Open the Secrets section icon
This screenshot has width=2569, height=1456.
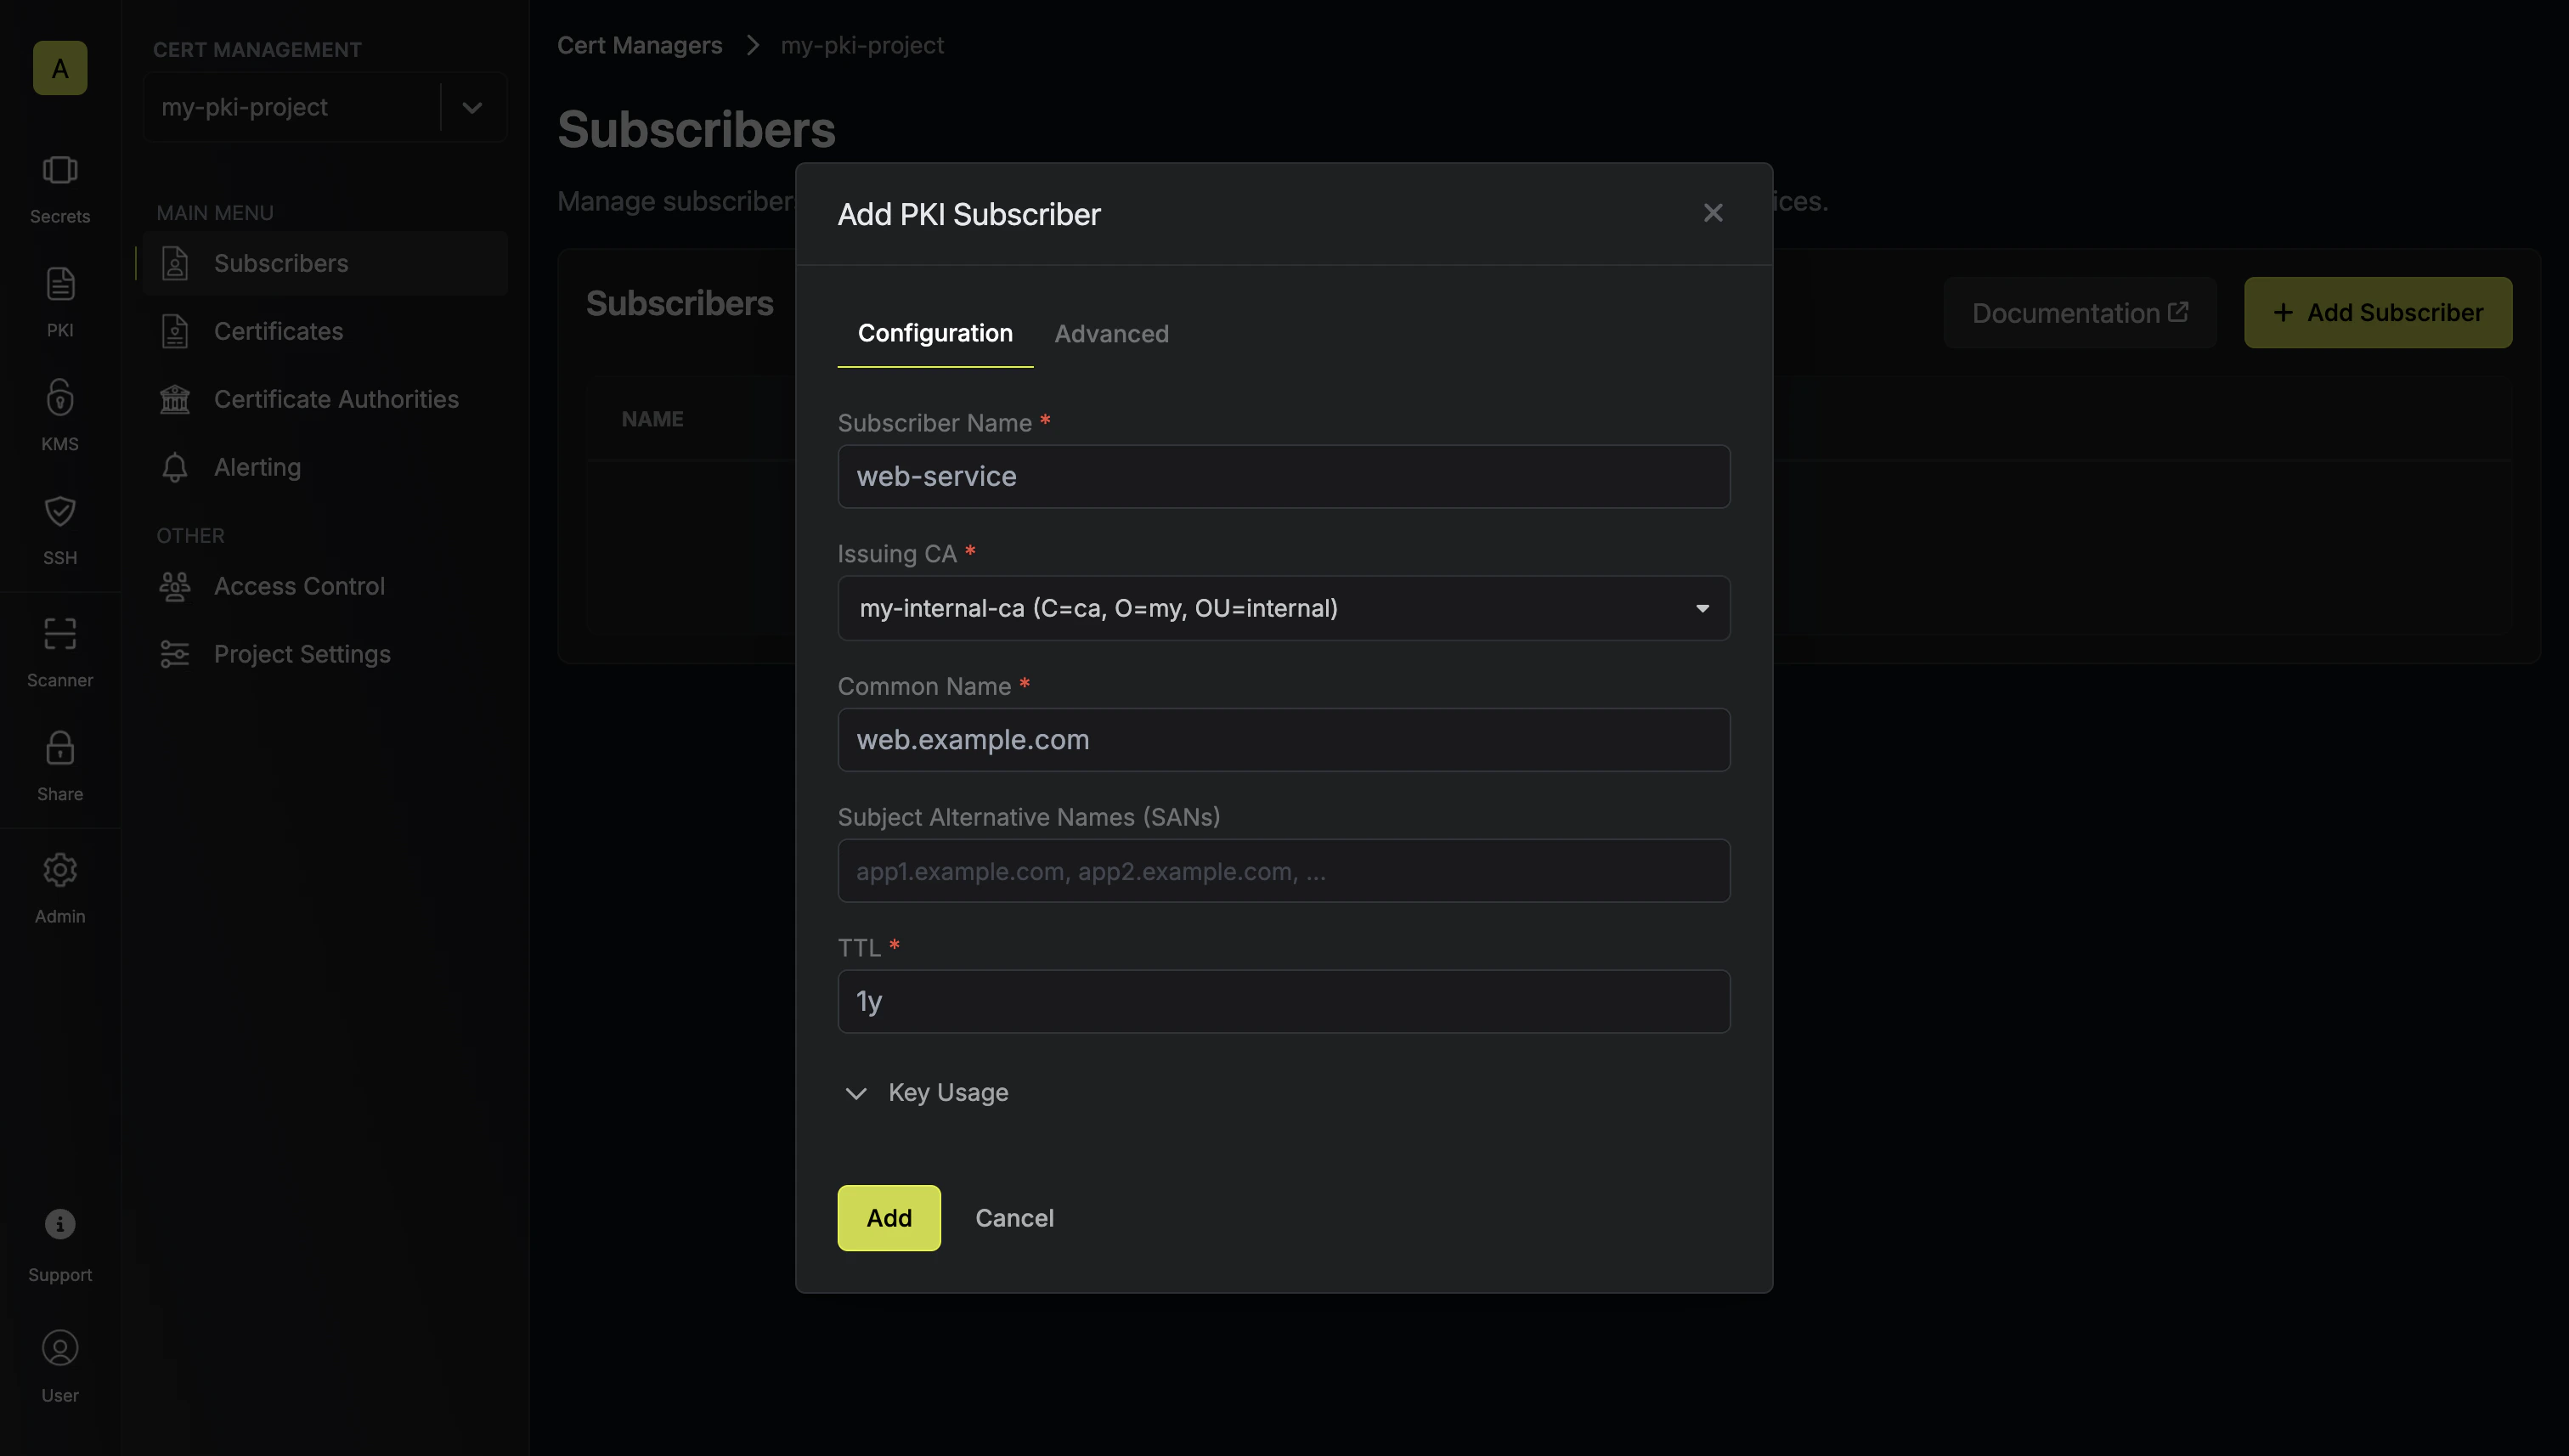point(60,170)
